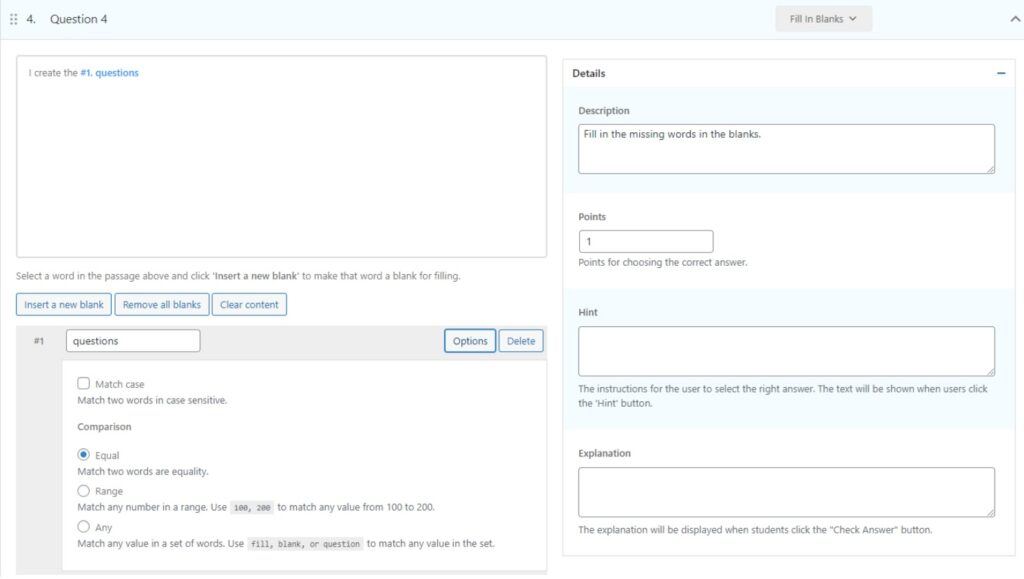Click inside the Hint text box
The height and width of the screenshot is (579, 1024).
pos(786,351)
